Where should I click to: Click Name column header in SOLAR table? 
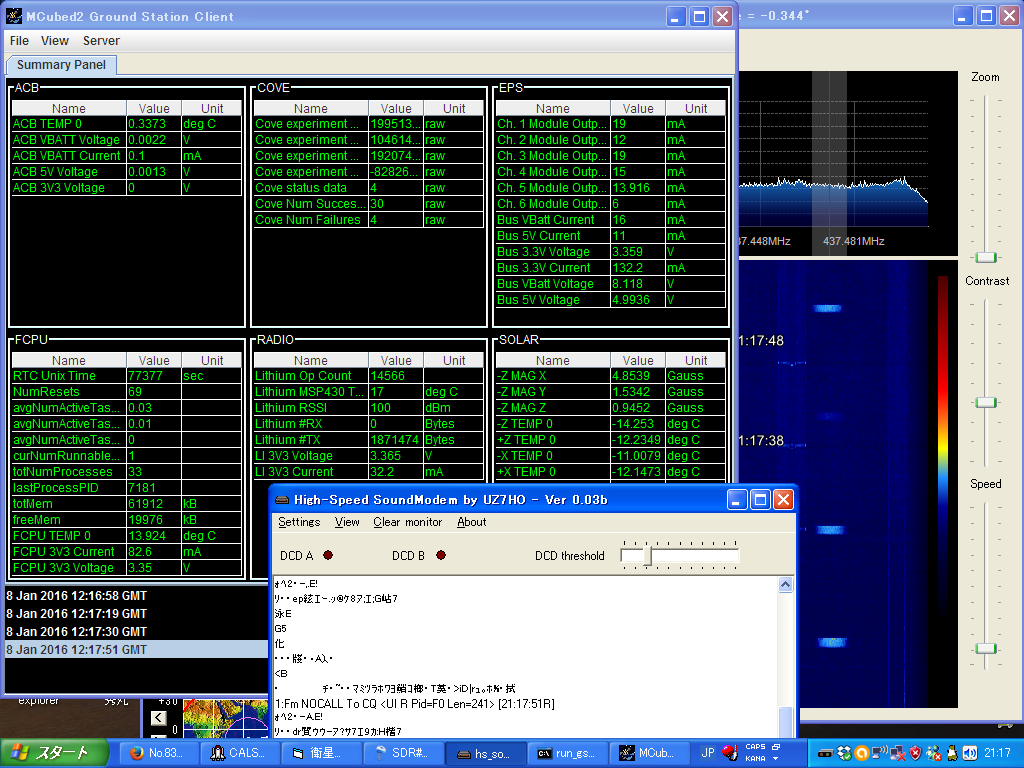552,360
